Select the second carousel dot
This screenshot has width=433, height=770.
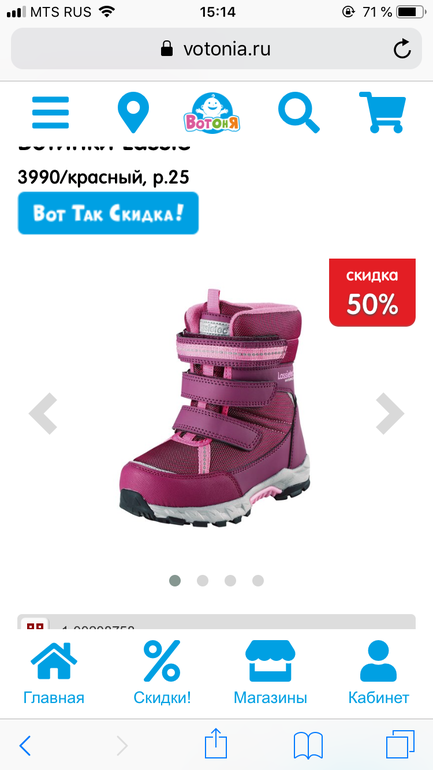pyautogui.click(x=203, y=581)
